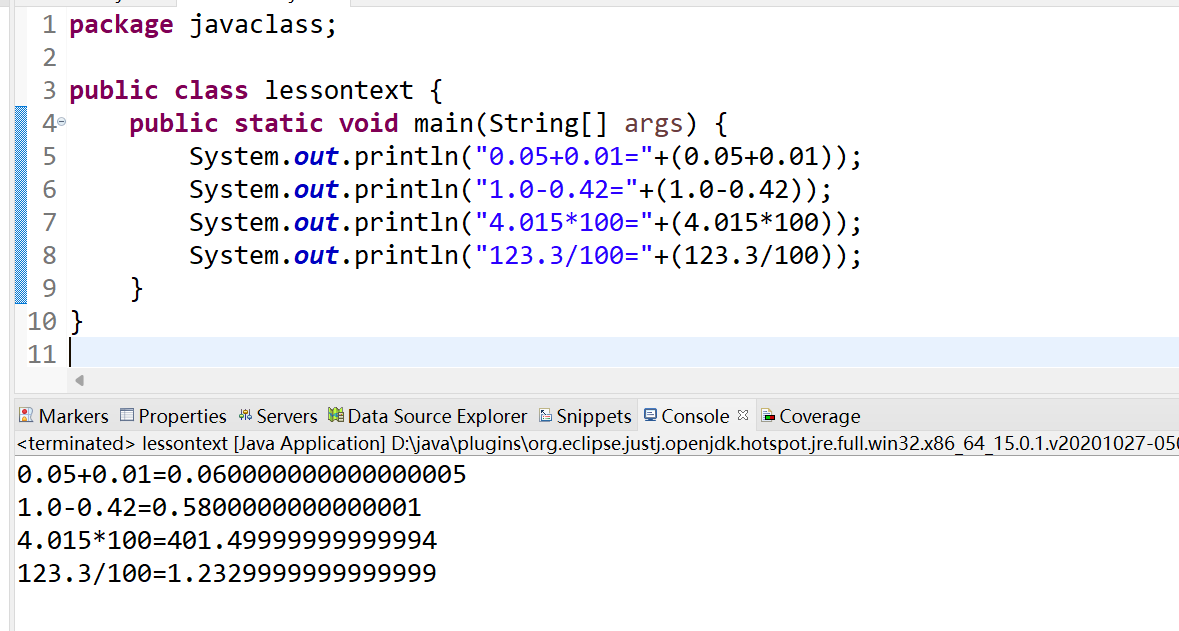Click the 123.3/100 console output line

coord(227,574)
